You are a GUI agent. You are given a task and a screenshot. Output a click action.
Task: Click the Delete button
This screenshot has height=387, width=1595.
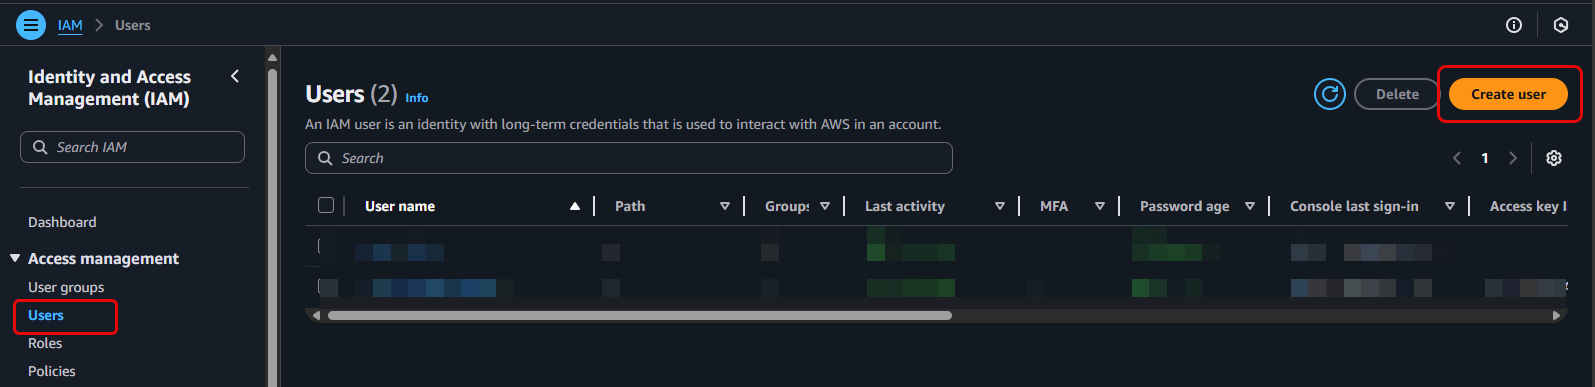click(1397, 94)
